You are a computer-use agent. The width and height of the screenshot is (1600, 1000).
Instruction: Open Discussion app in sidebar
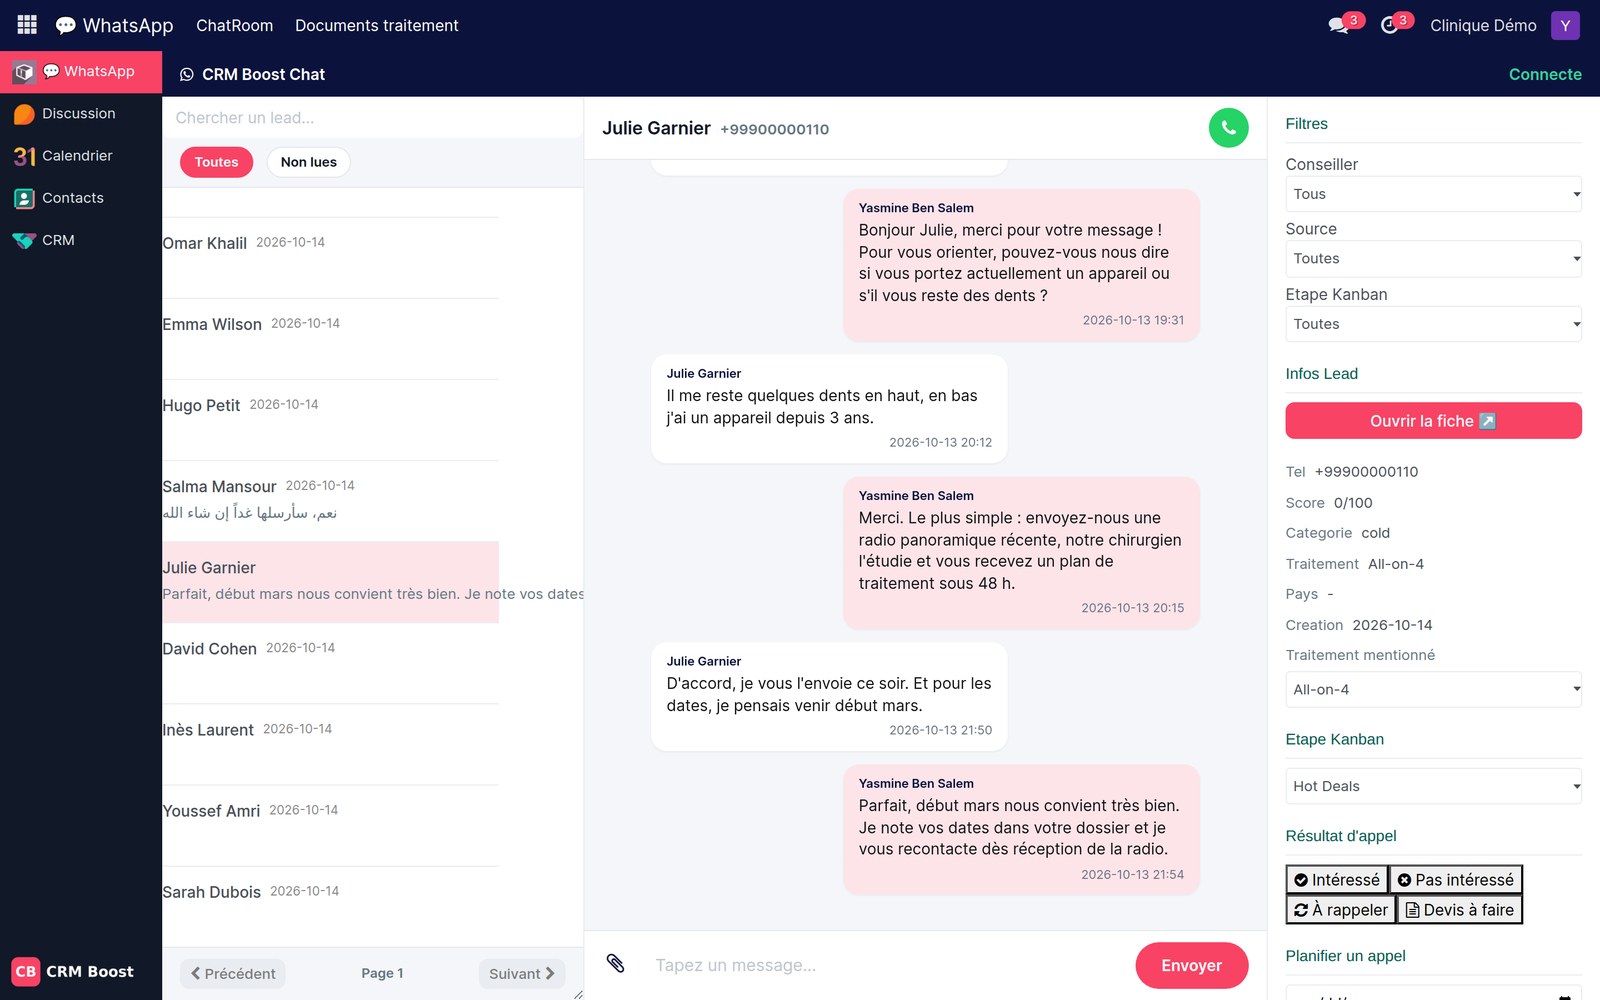(81, 114)
